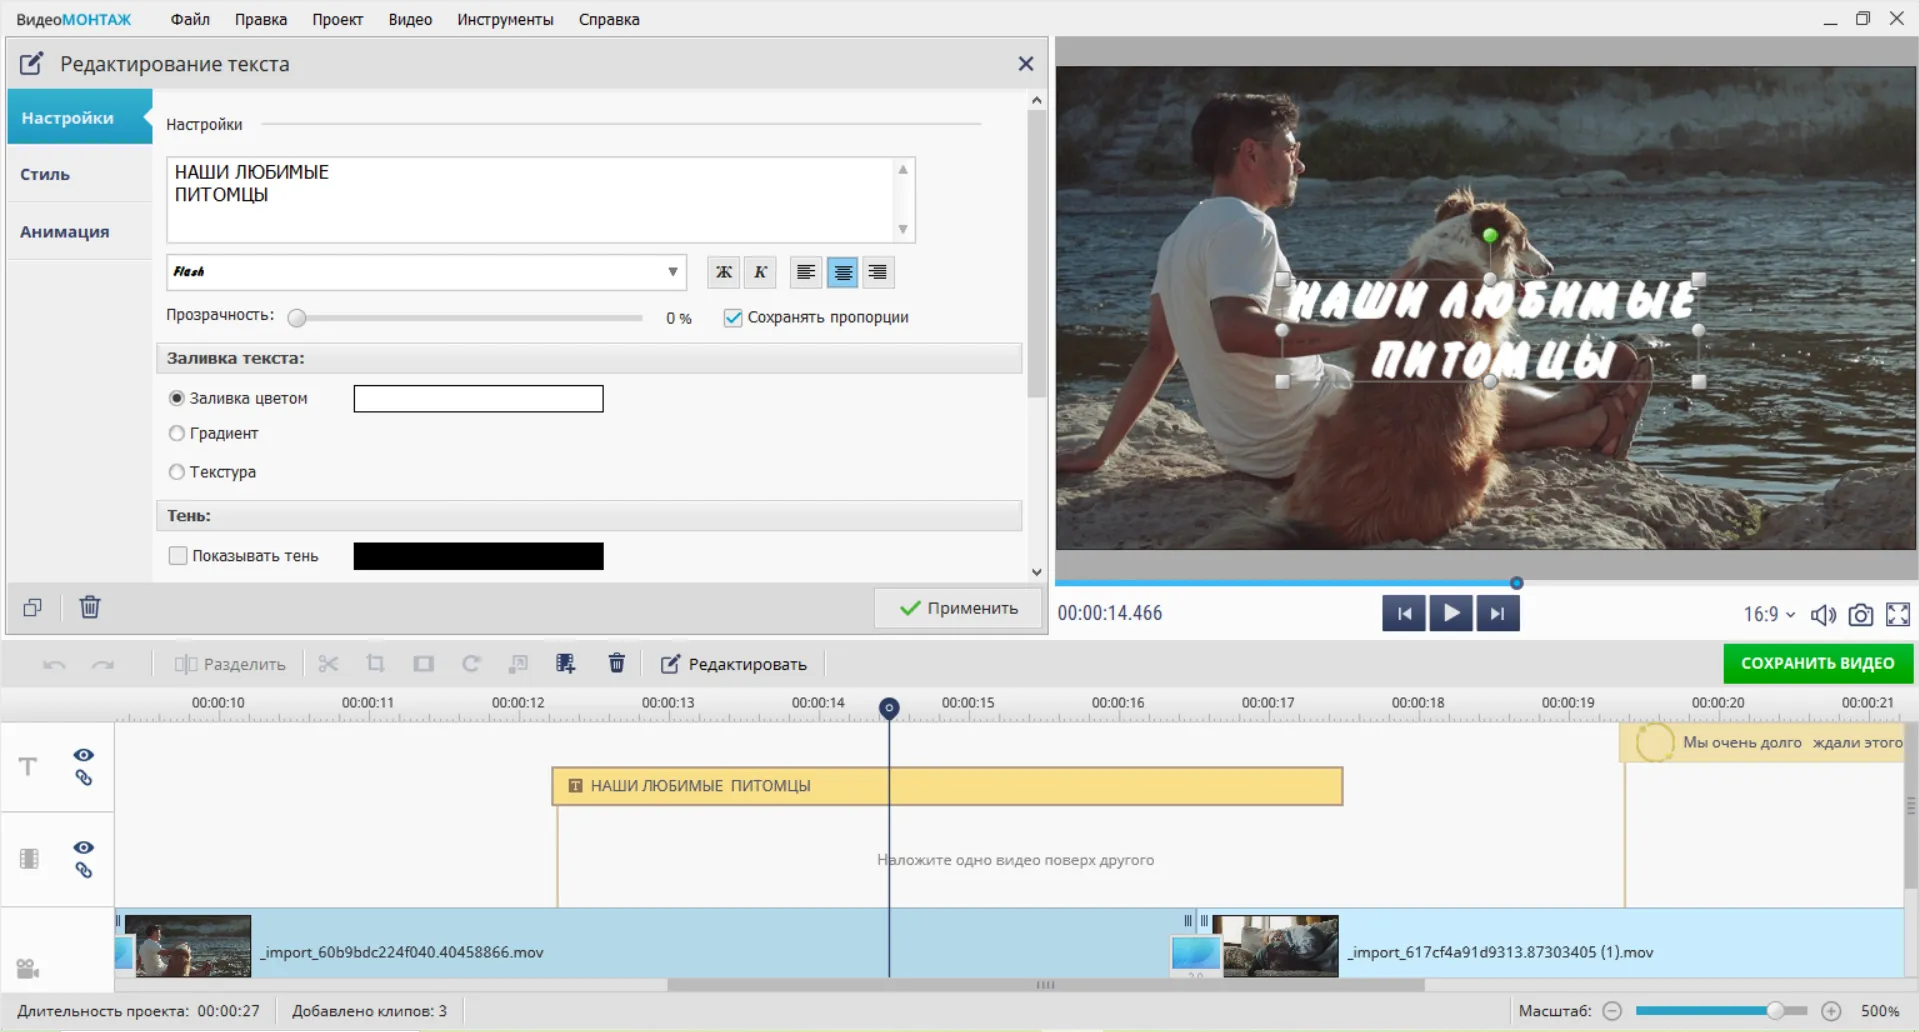Screen dimensions: 1919x1032
Task: Click the redo arrow in timeline toolbar
Action: coord(102,664)
